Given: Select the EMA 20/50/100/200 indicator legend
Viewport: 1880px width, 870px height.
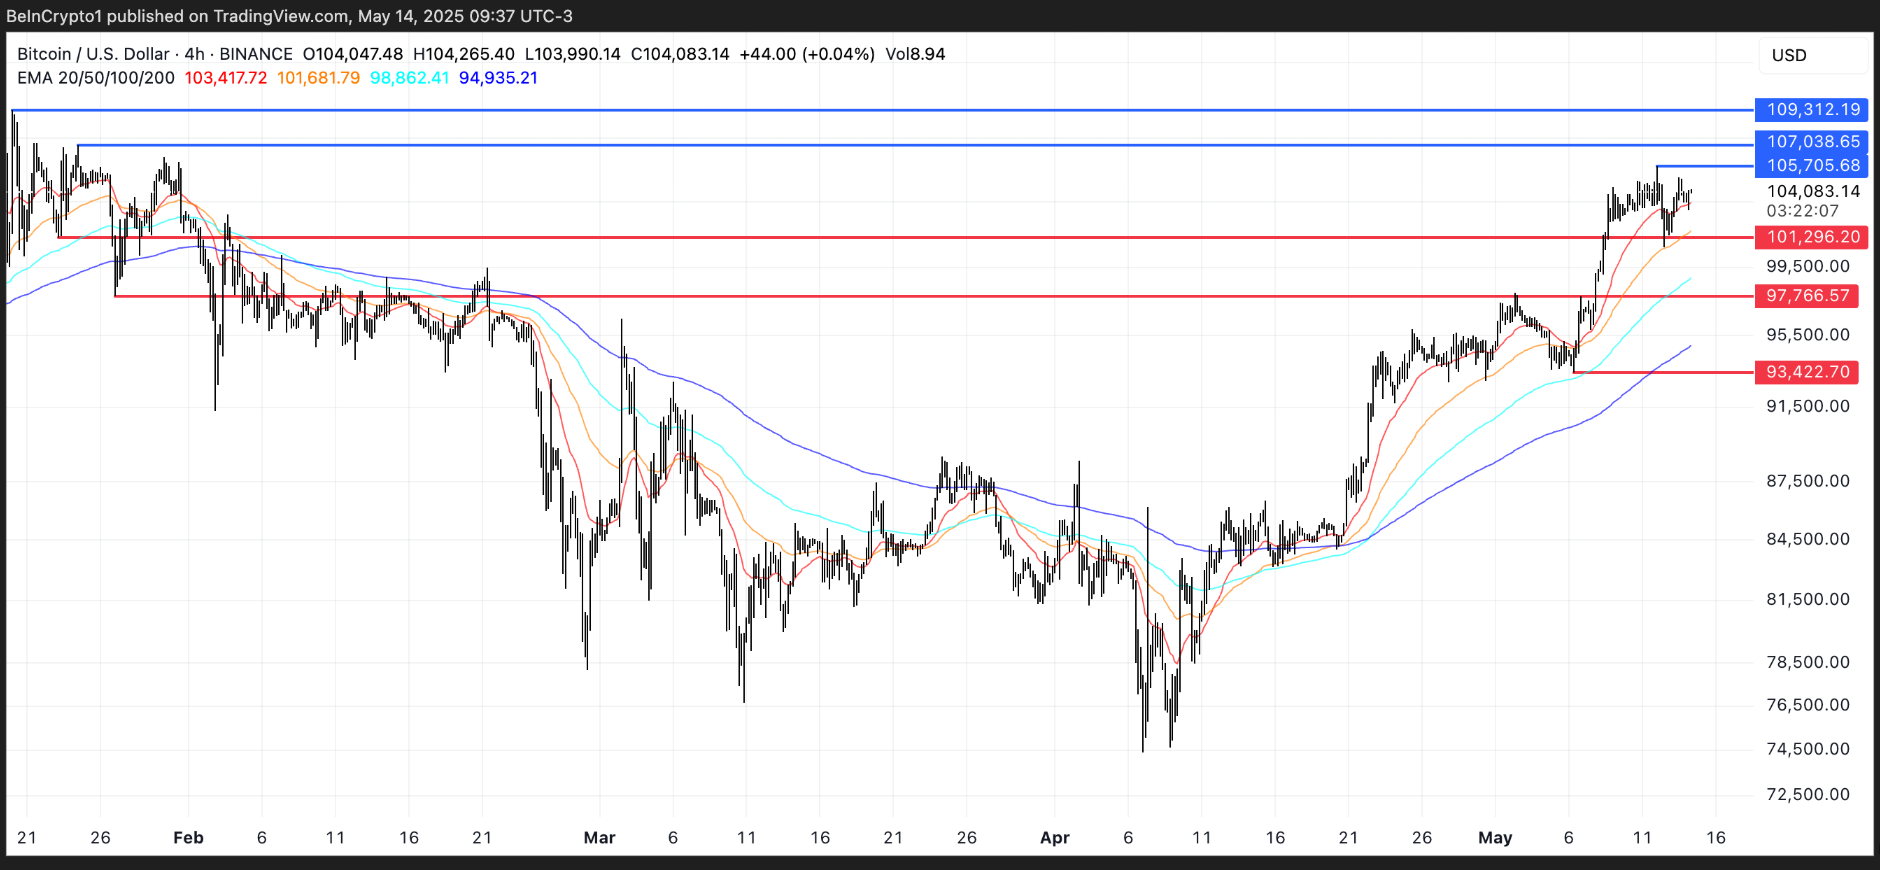Looking at the screenshot, I should [x=96, y=78].
